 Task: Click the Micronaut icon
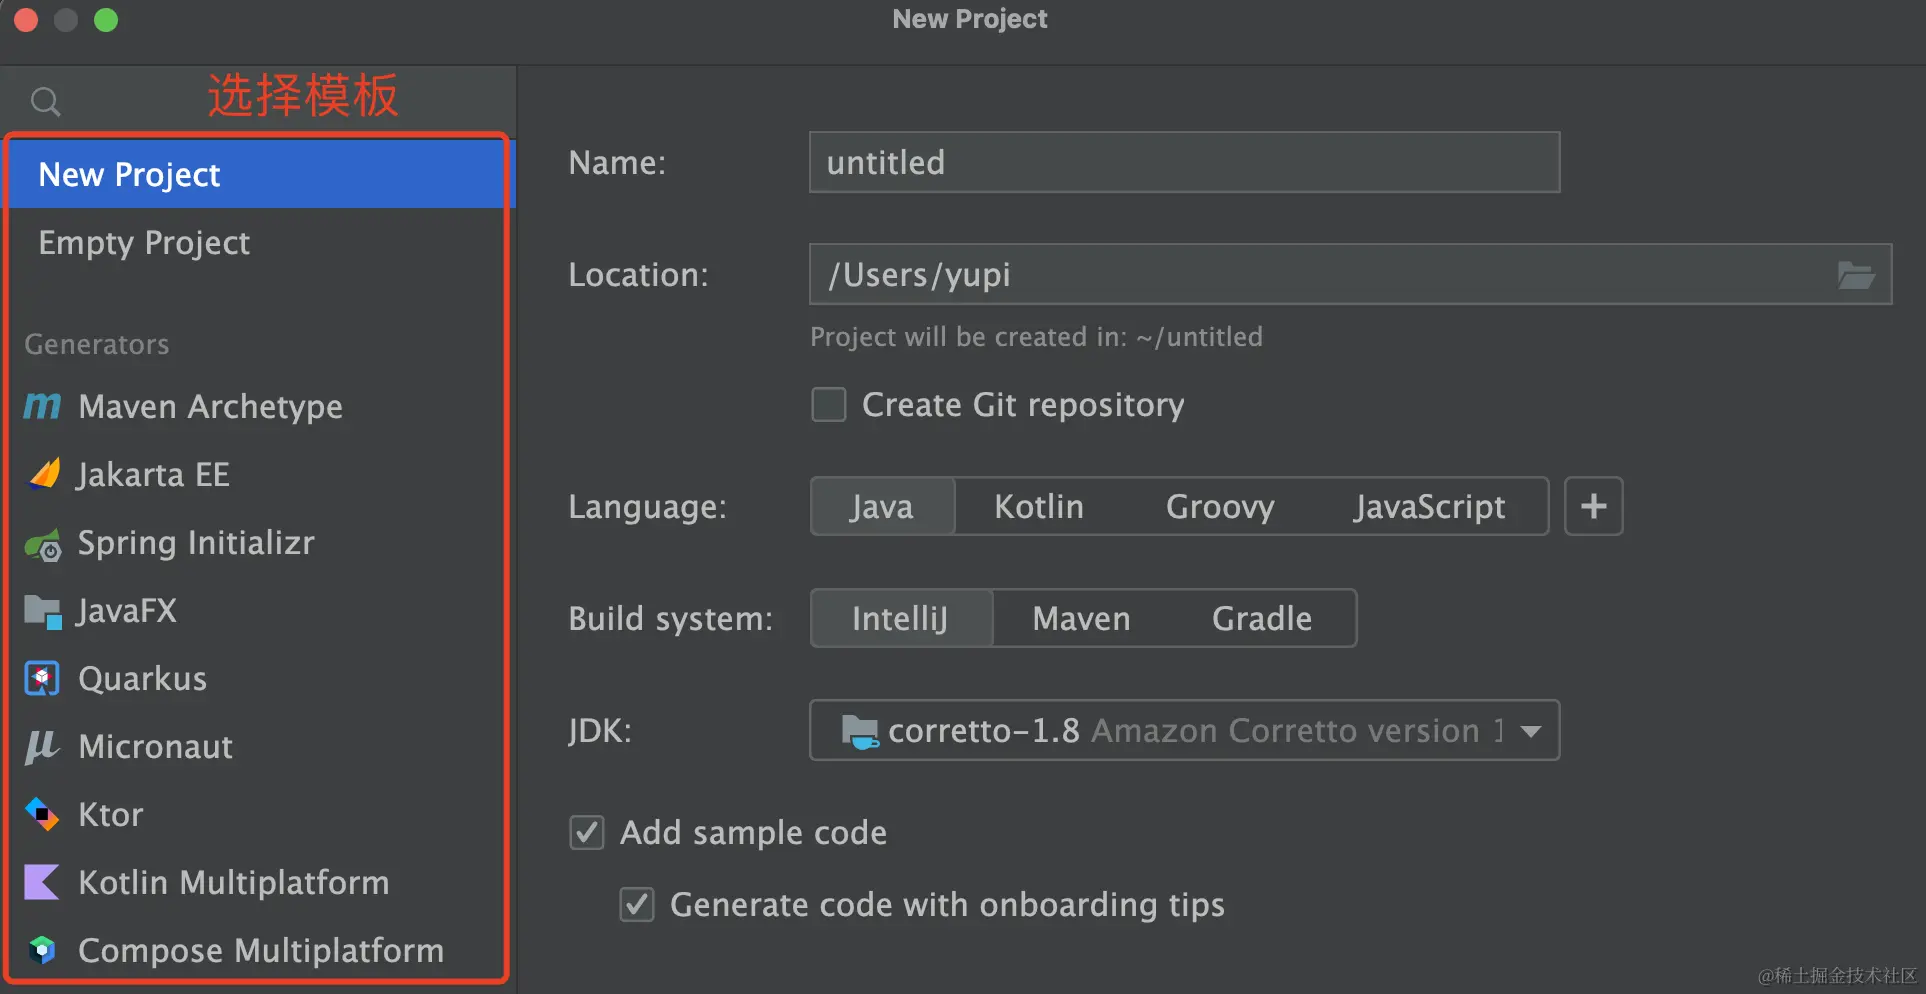[x=42, y=747]
